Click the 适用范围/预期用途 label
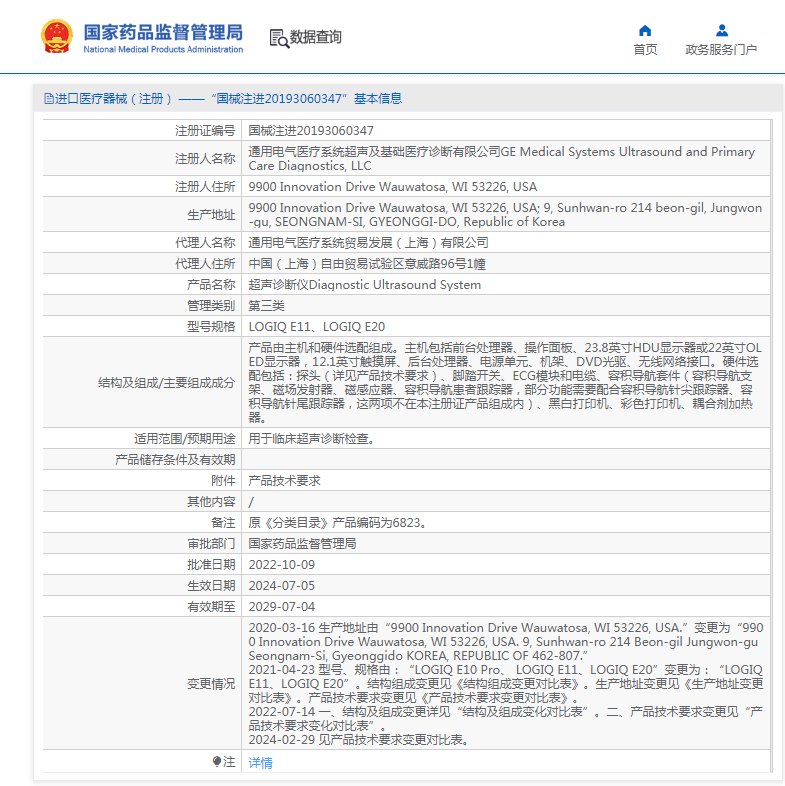Viewport: 785px width, 786px height. [184, 439]
